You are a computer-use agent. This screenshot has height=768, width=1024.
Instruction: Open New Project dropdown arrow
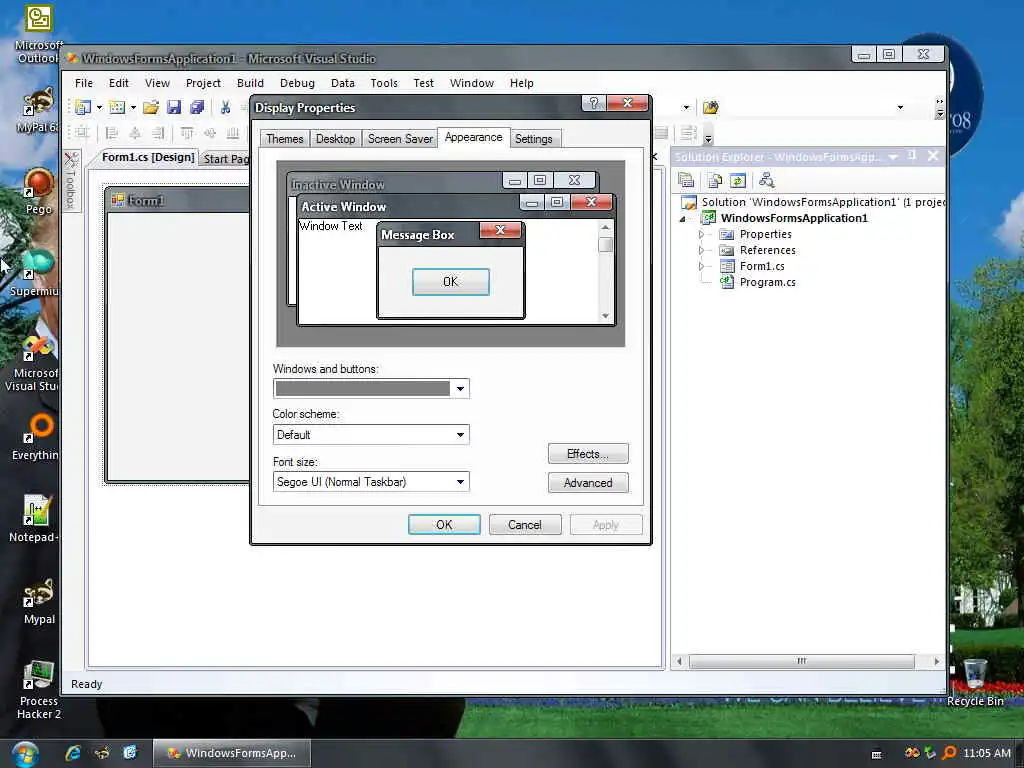point(99,108)
